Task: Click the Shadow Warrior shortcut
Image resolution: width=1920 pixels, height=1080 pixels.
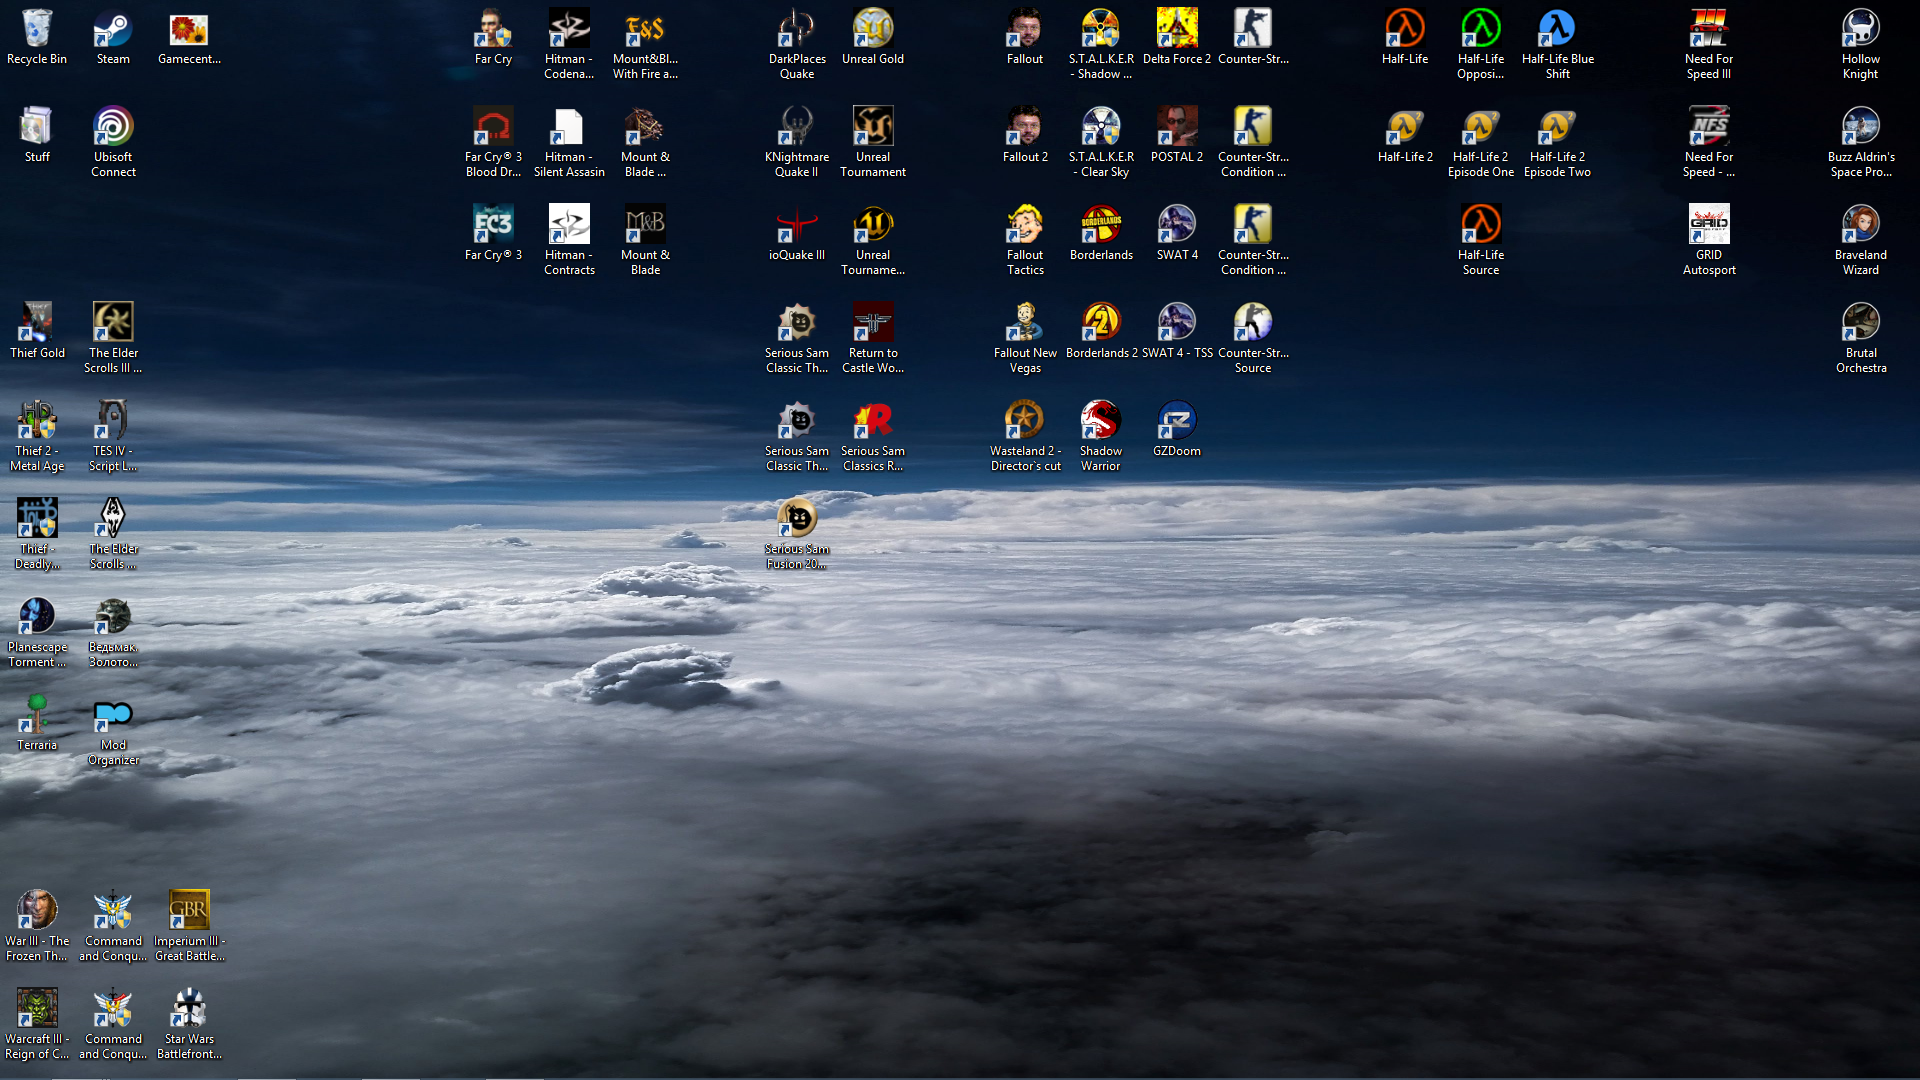Action: point(1101,421)
